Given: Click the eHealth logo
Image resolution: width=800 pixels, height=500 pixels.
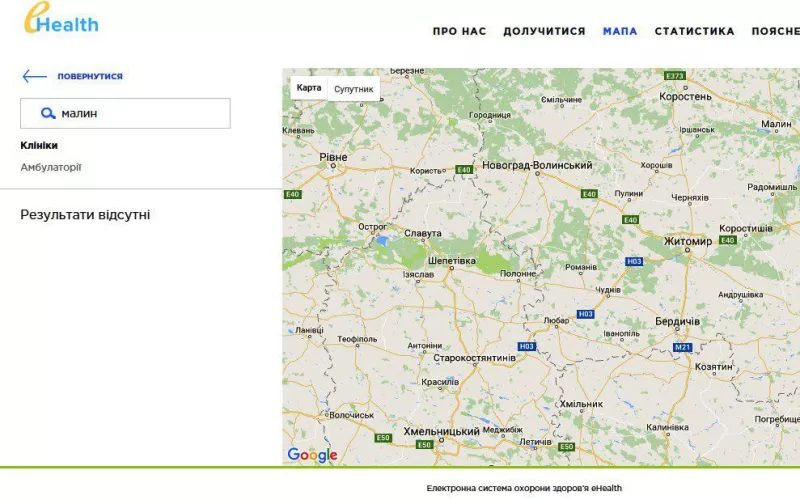Looking at the screenshot, I should pos(61,20).
